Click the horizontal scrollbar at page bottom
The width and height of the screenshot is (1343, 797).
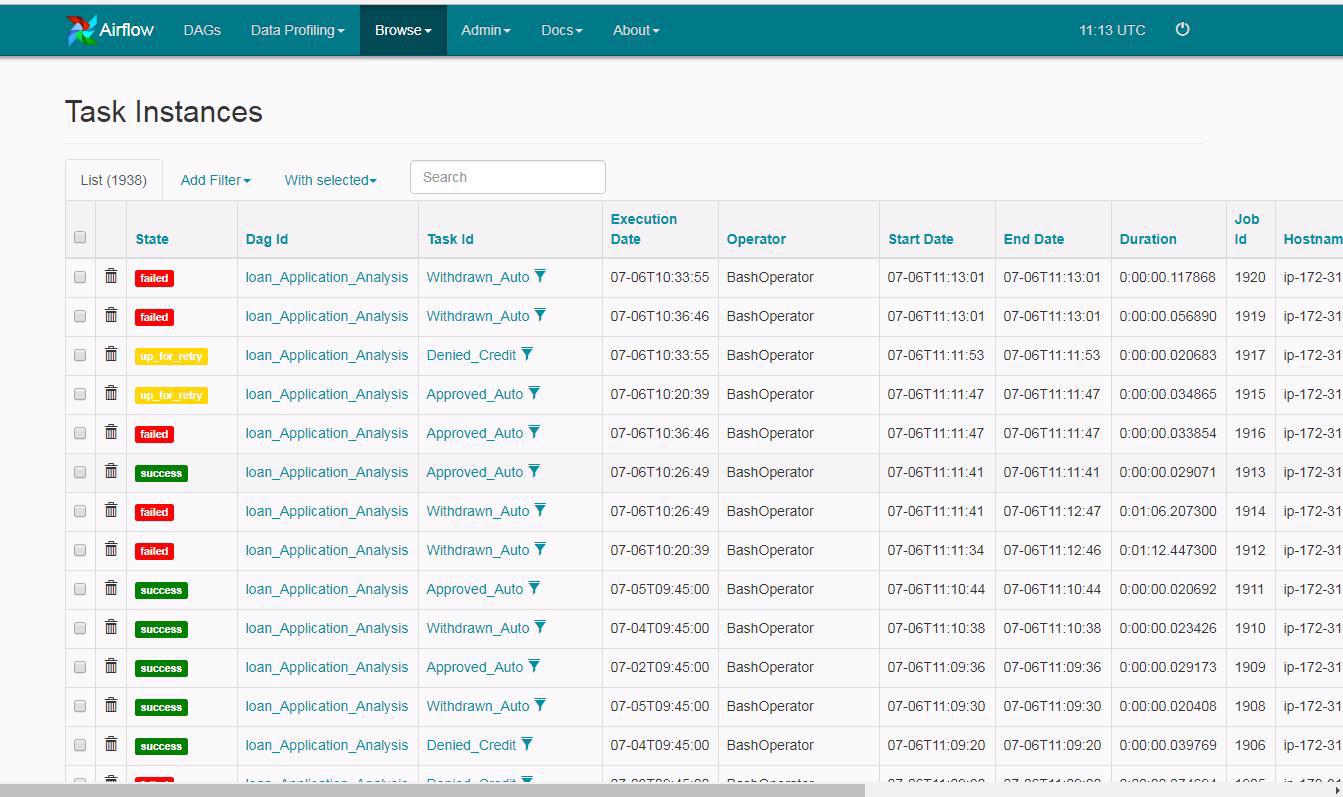tap(432, 790)
